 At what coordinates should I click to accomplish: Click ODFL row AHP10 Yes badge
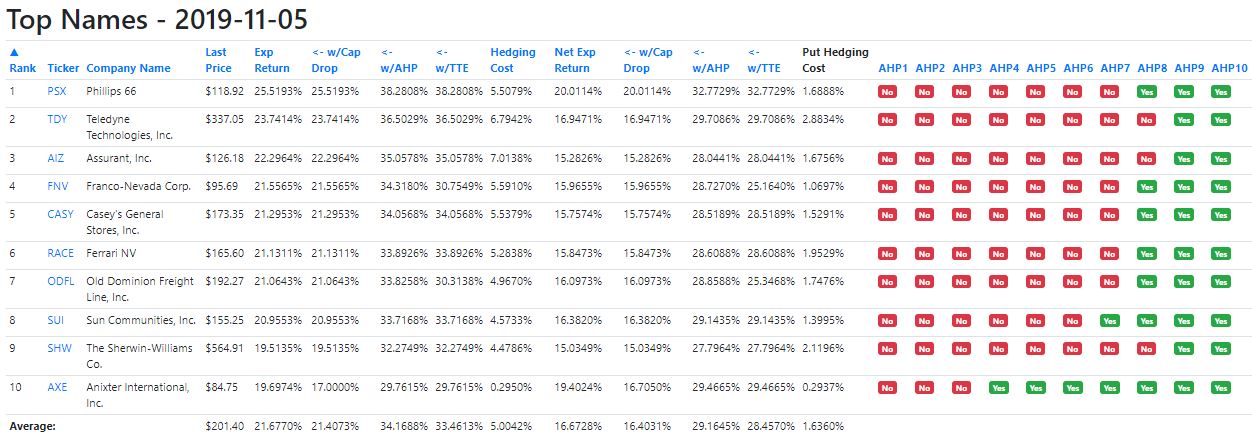click(1221, 282)
